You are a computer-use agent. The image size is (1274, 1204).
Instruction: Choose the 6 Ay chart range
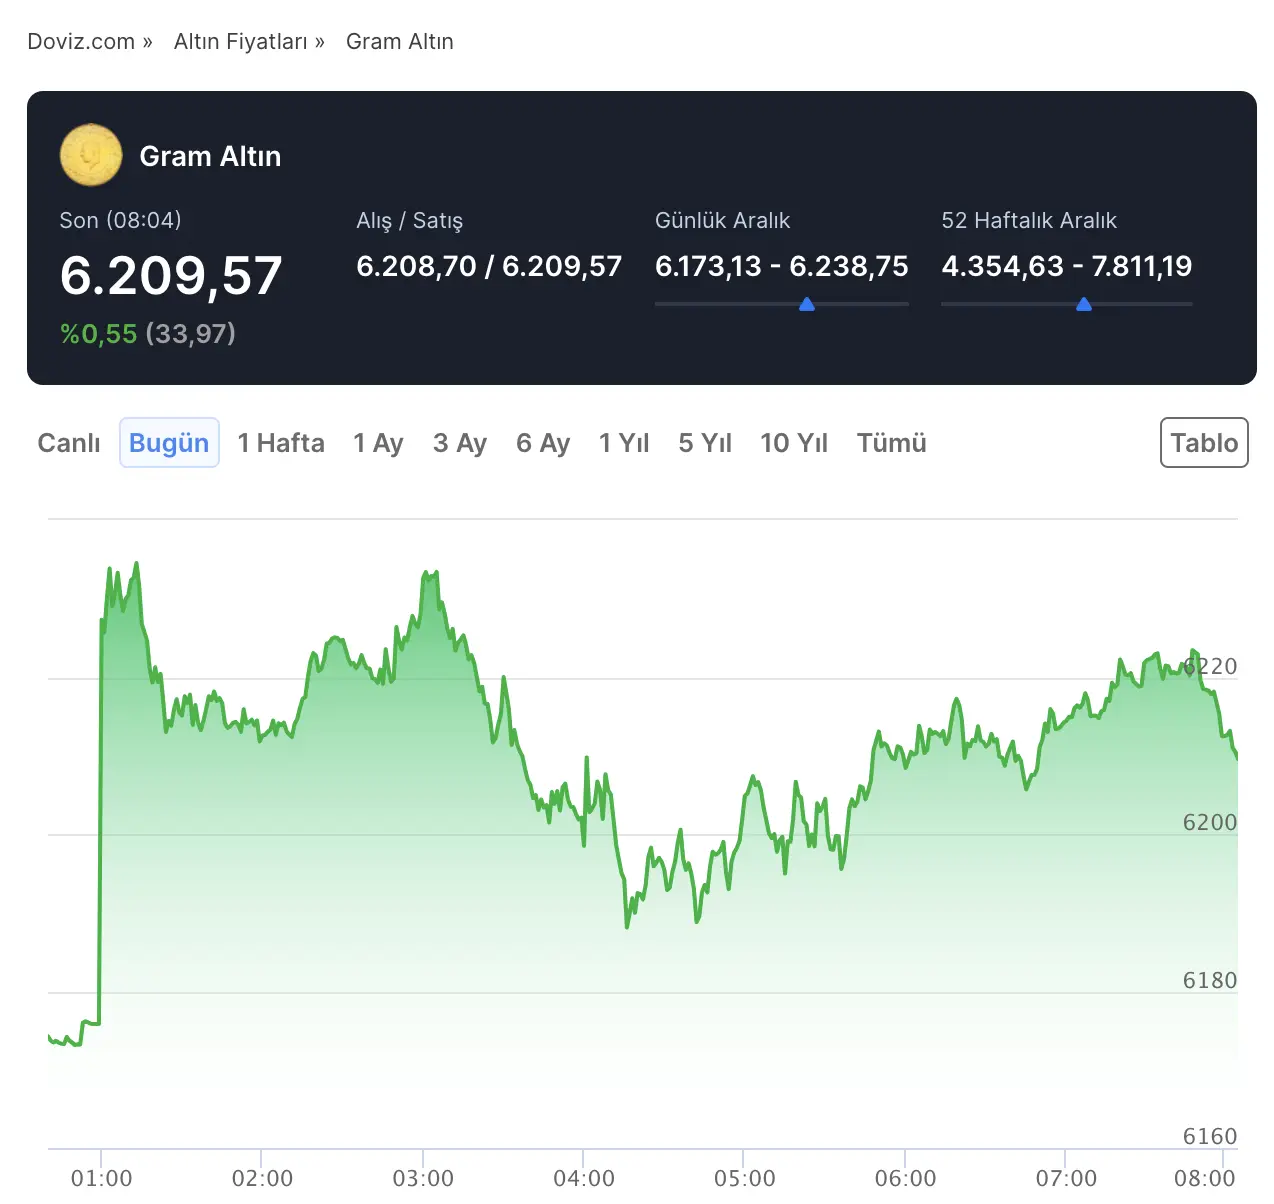[x=543, y=443]
